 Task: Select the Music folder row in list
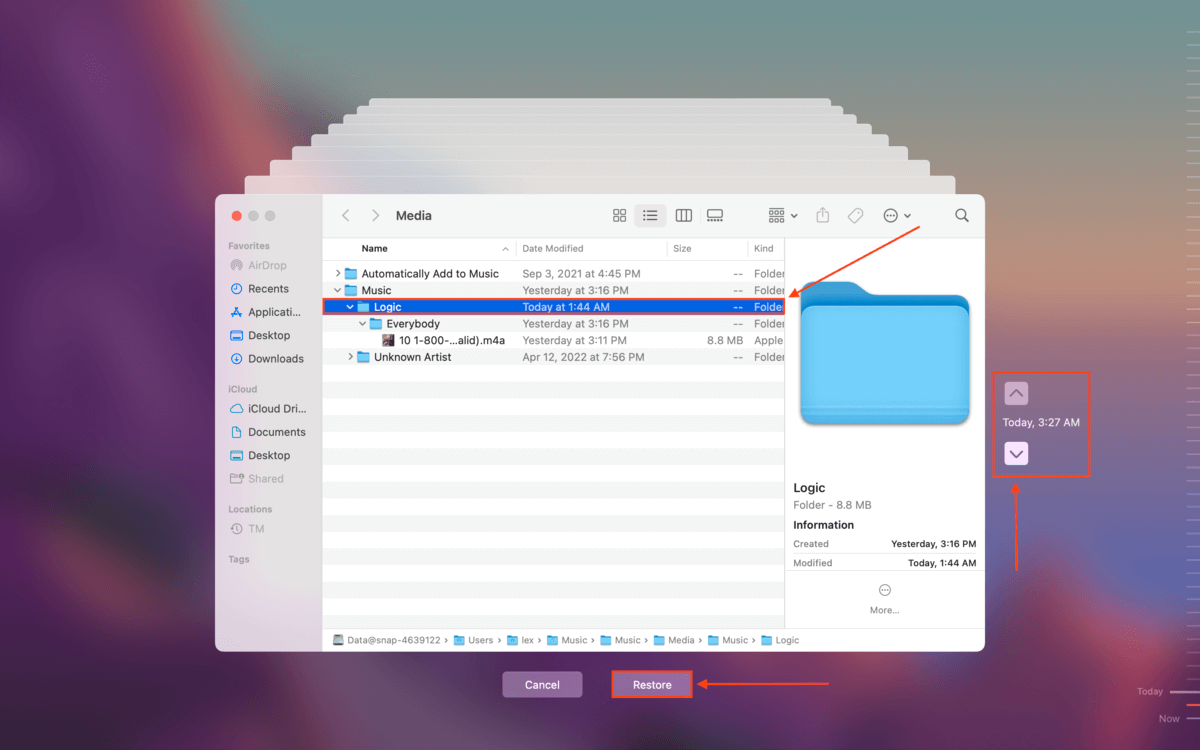[x=554, y=290]
